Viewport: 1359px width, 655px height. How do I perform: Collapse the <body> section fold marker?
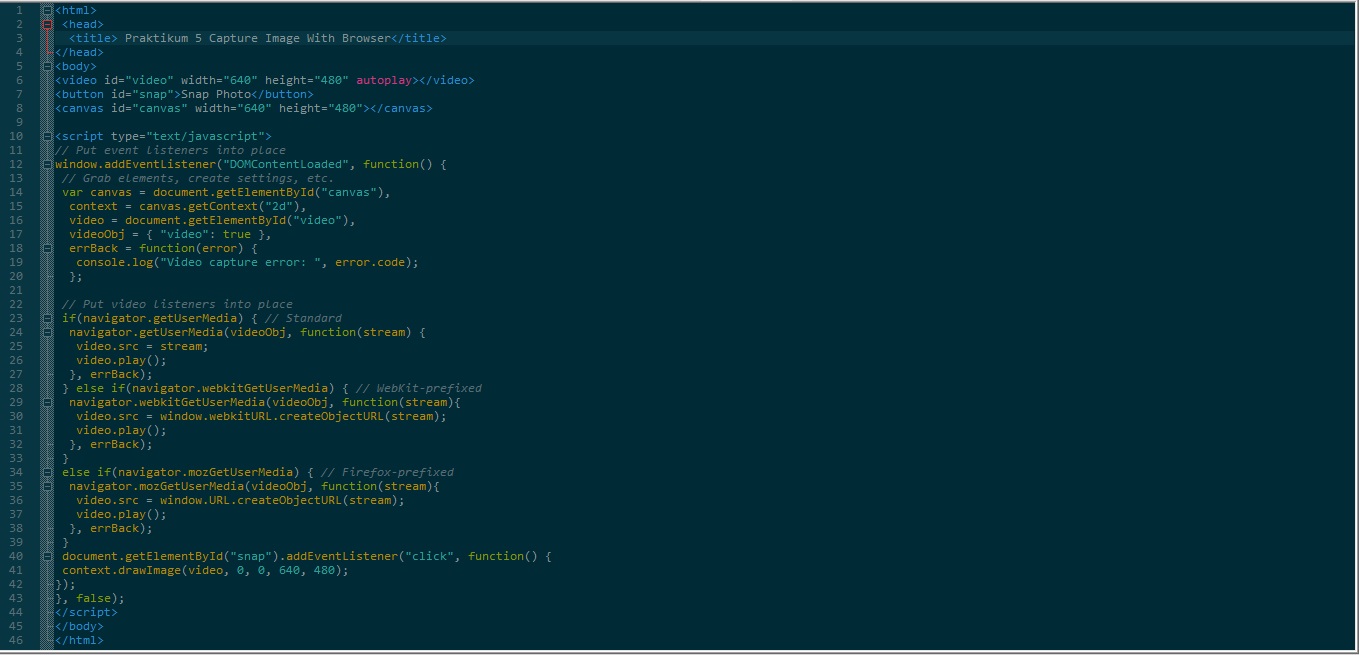[x=45, y=65]
